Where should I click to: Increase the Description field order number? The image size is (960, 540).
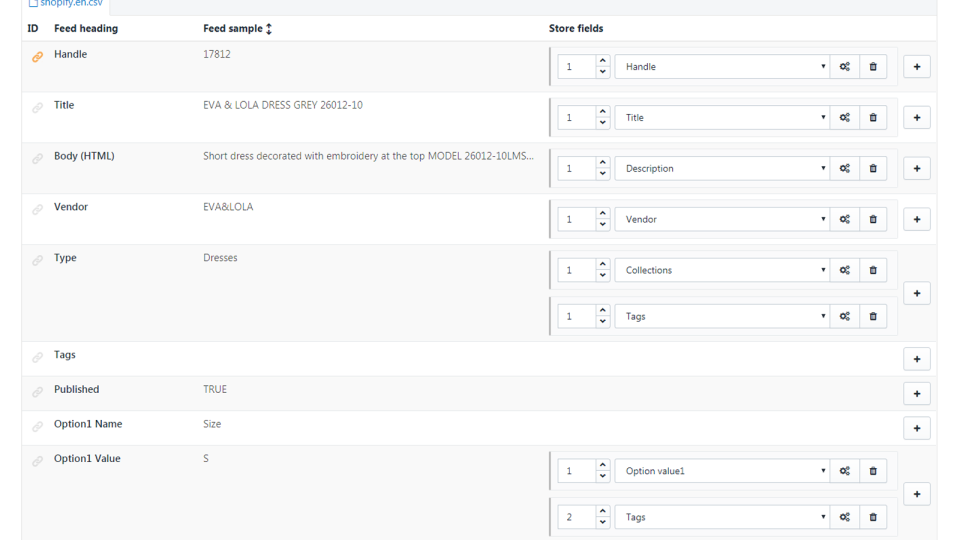click(602, 162)
